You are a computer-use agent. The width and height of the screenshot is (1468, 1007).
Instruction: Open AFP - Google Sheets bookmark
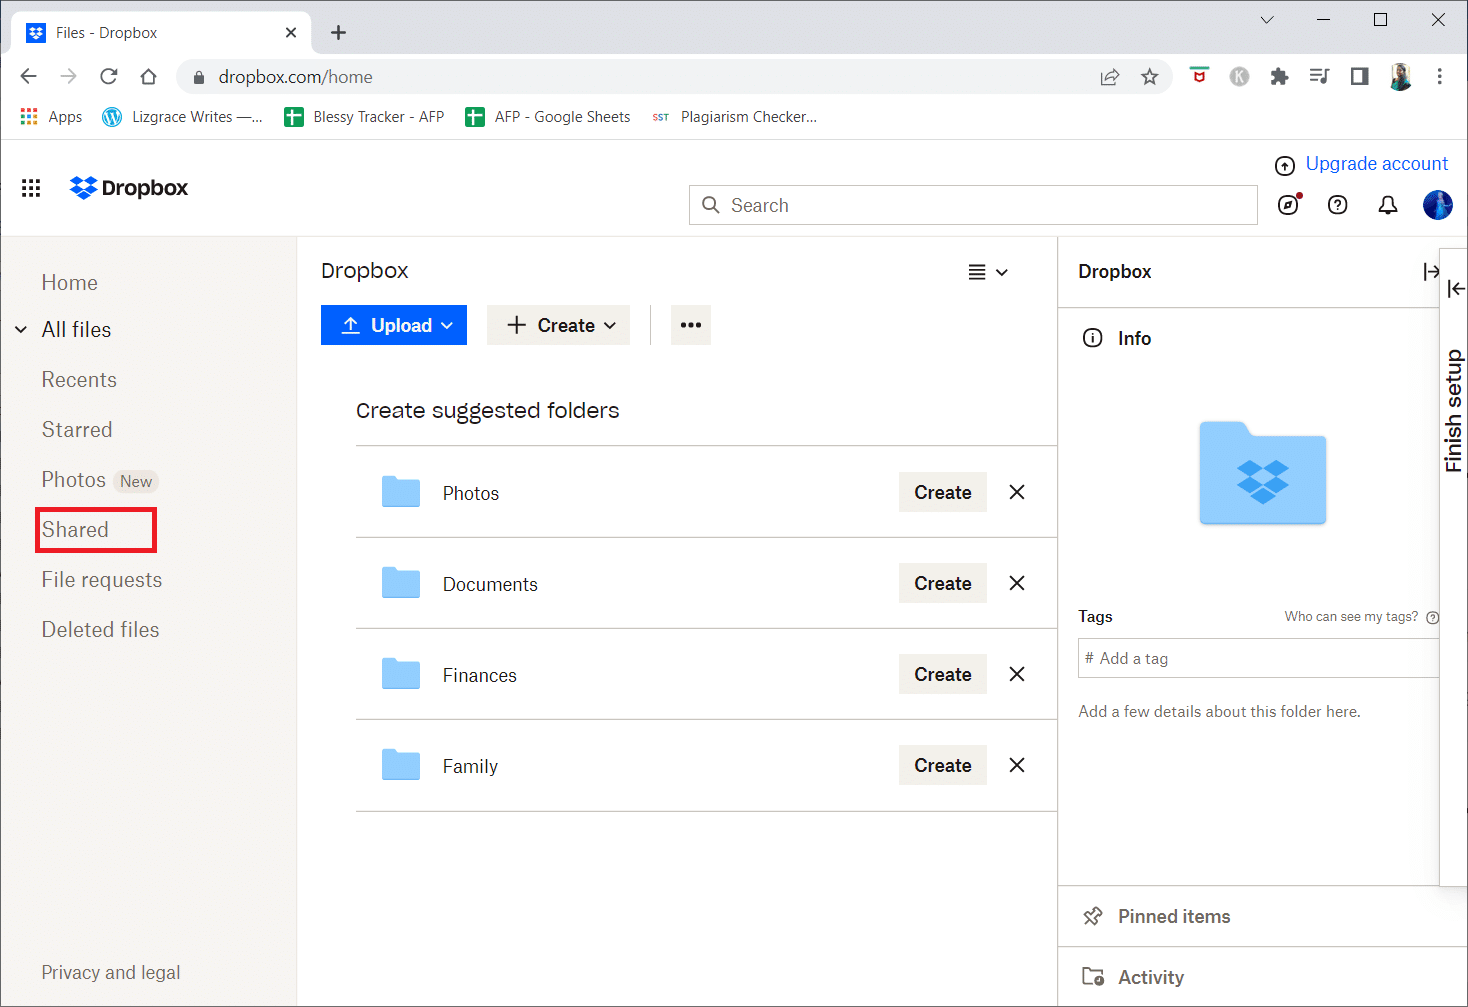pyautogui.click(x=547, y=117)
